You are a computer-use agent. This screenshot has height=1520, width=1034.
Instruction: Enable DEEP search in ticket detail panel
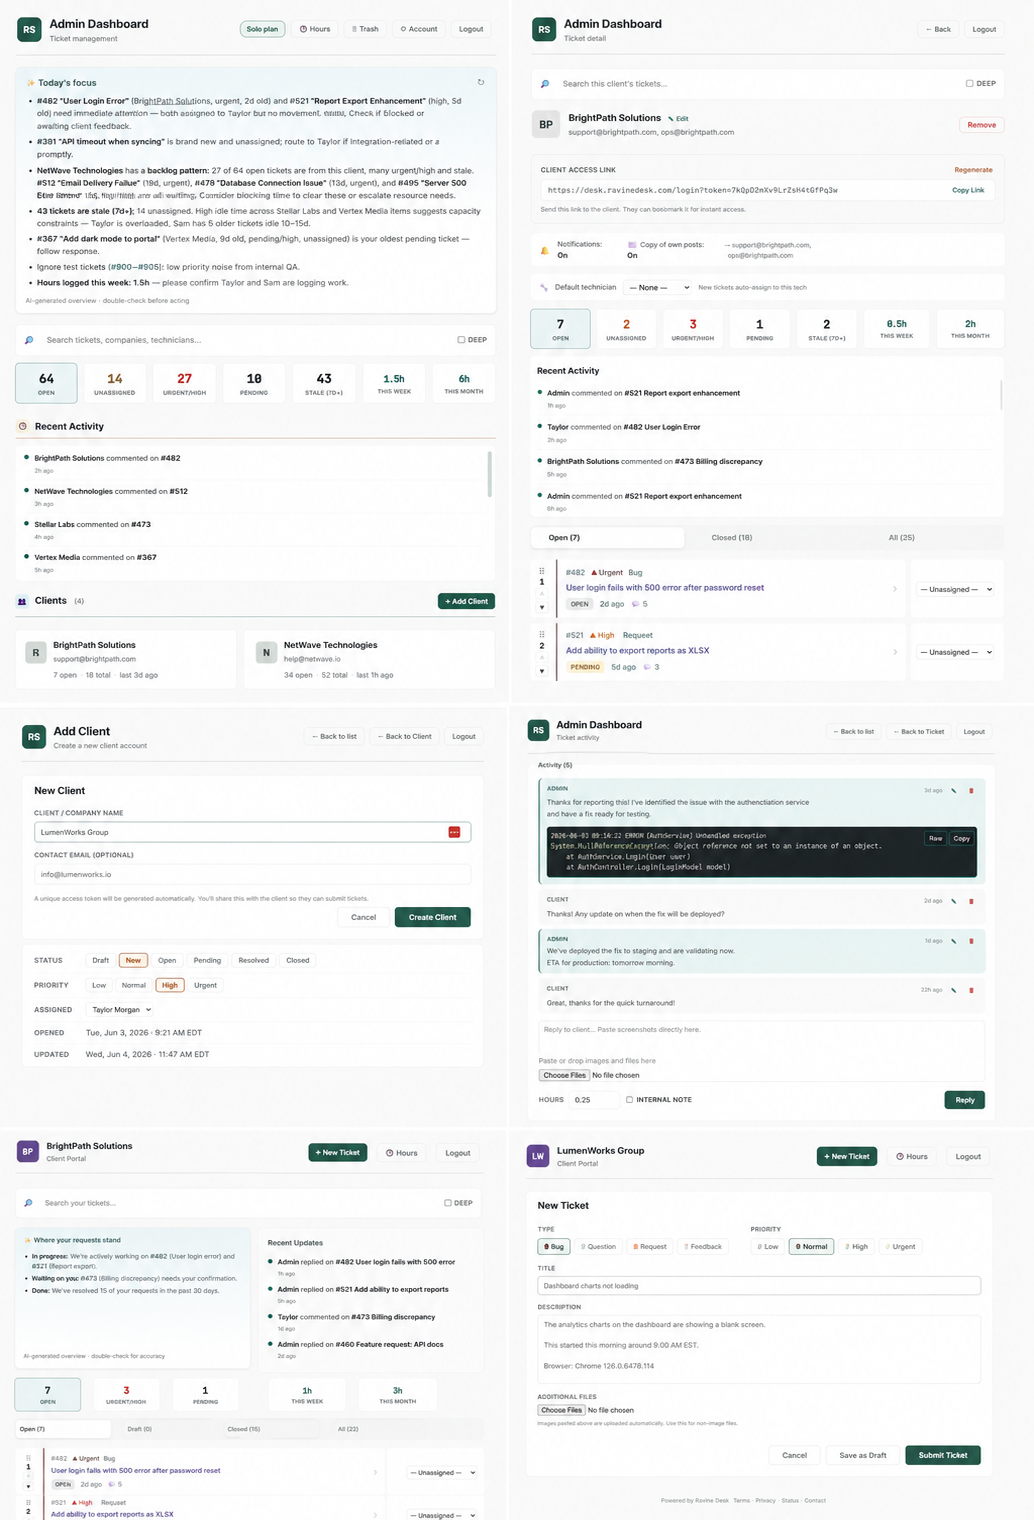969,84
